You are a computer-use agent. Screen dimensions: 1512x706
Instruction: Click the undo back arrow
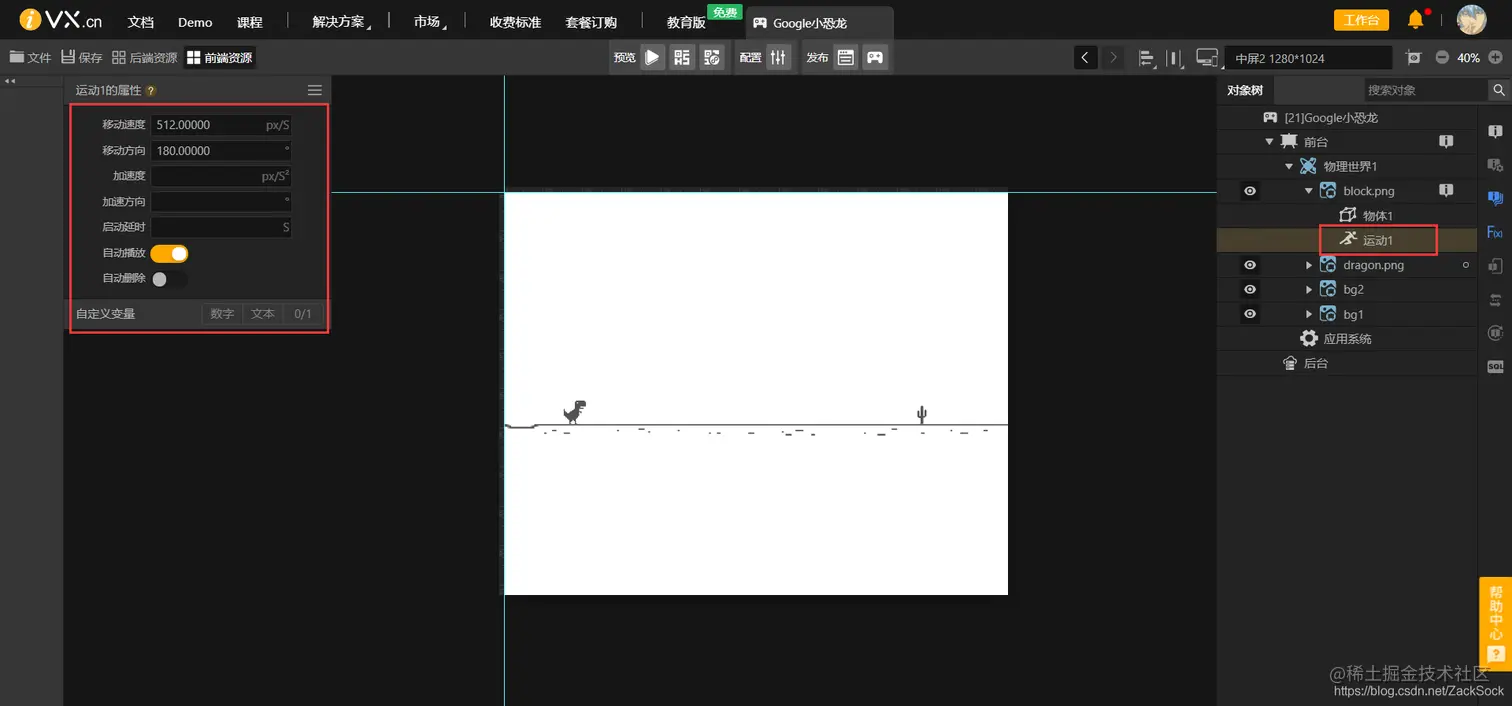[x=1086, y=58]
